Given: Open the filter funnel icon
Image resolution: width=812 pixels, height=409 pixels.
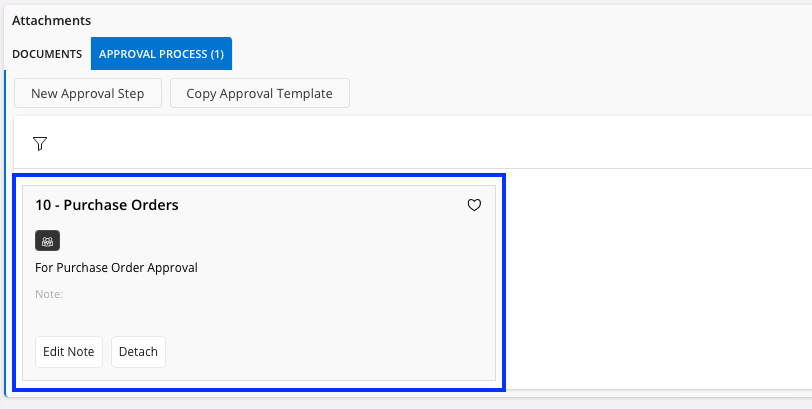Looking at the screenshot, I should tap(40, 144).
